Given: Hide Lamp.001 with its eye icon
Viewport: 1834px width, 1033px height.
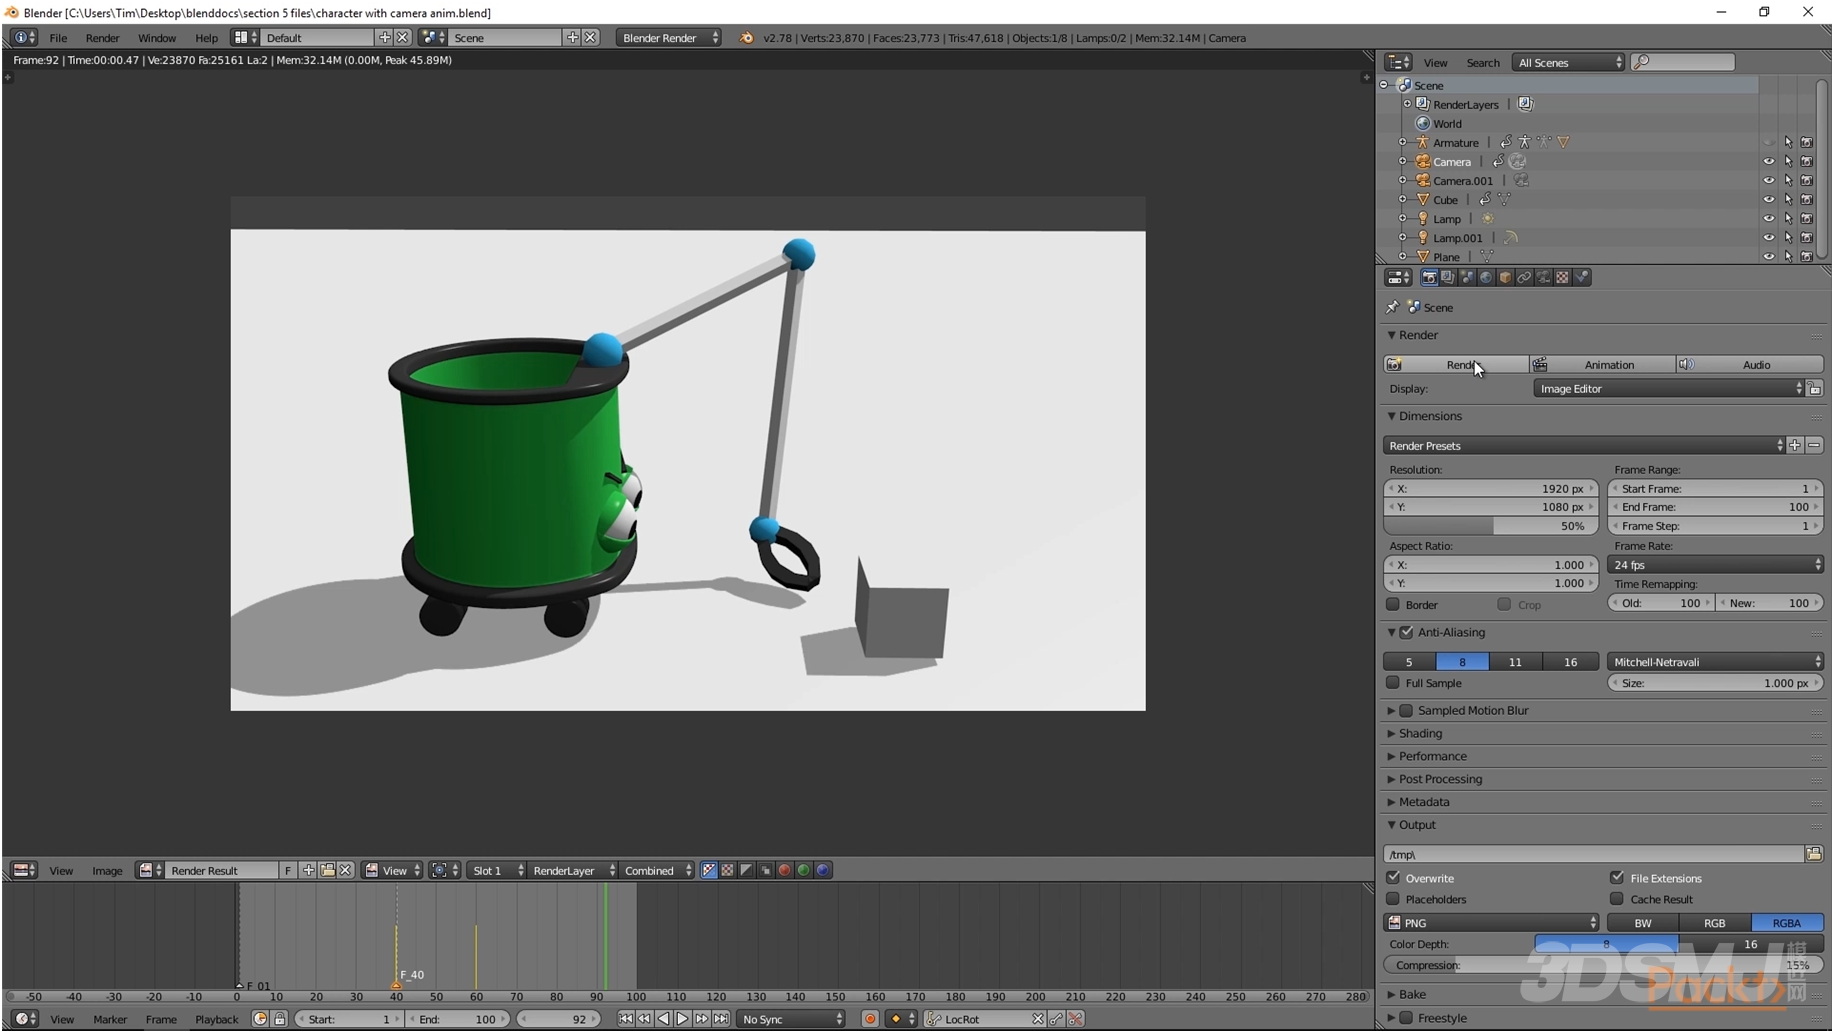Looking at the screenshot, I should coord(1768,238).
